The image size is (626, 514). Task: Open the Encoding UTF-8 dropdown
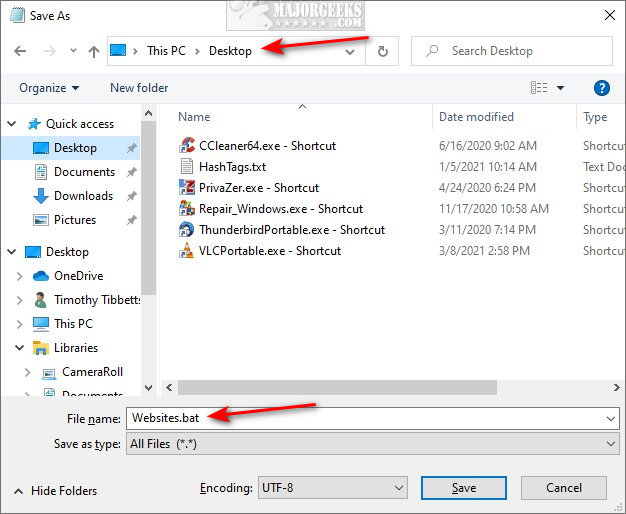(332, 488)
